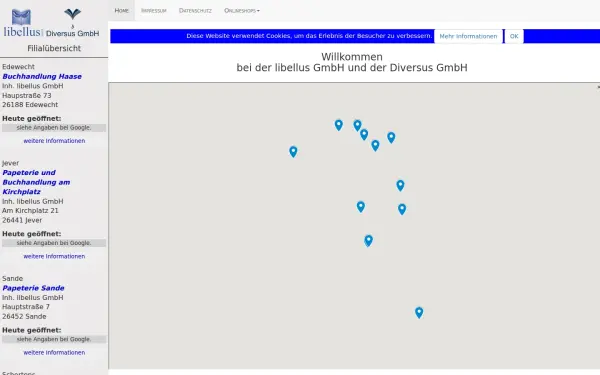Click the Diversus GmbH bird logo
The image size is (600, 375).
[72, 23]
